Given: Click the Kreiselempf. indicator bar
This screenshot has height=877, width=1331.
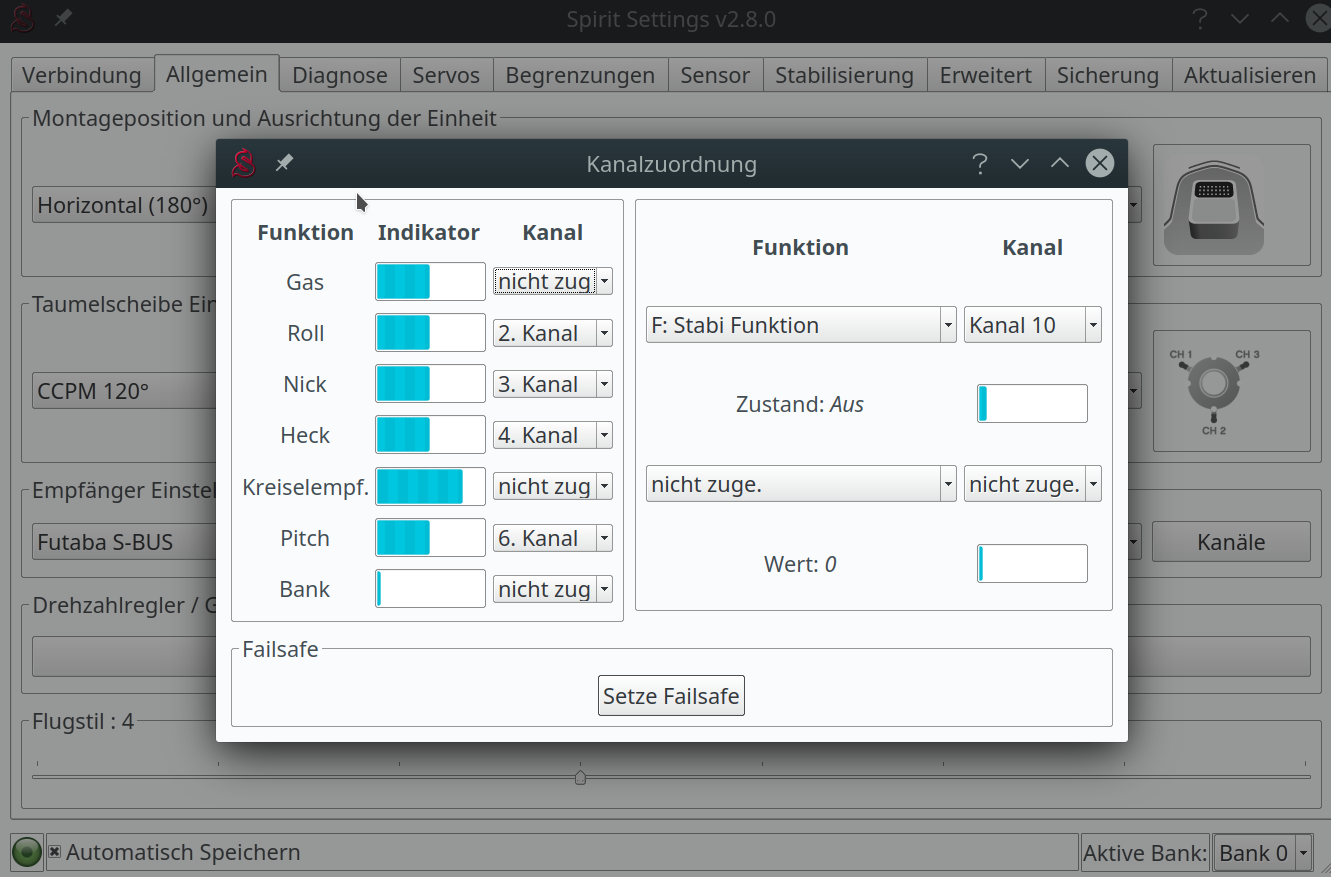Looking at the screenshot, I should coord(430,487).
